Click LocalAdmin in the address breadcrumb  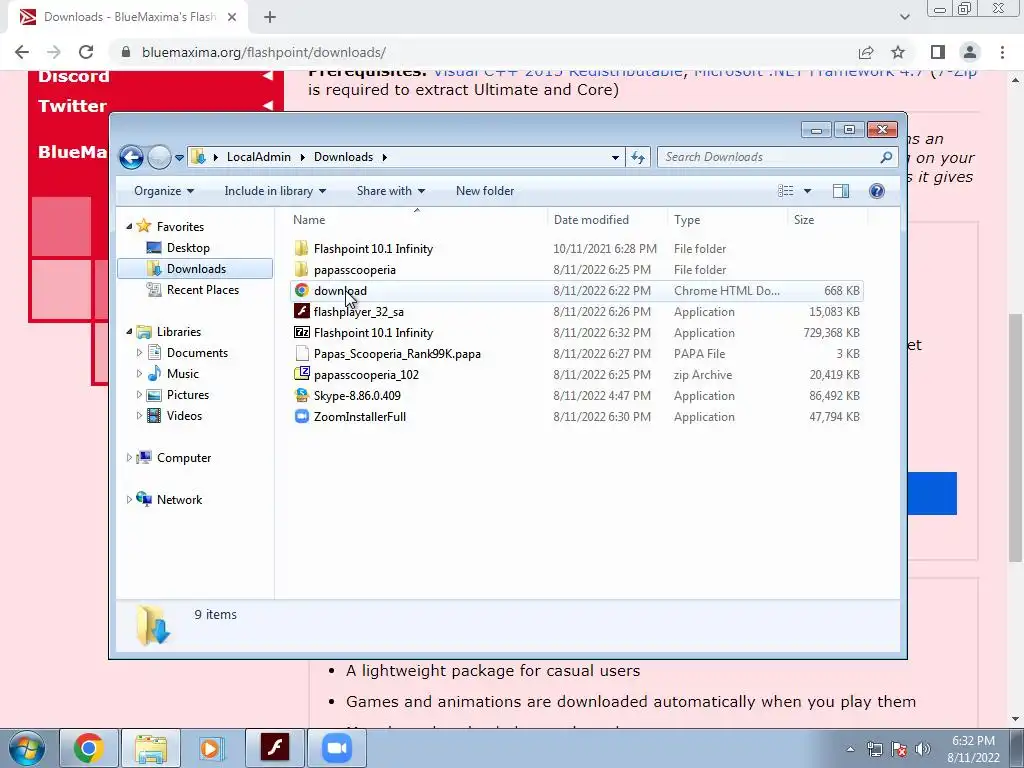[x=259, y=157]
